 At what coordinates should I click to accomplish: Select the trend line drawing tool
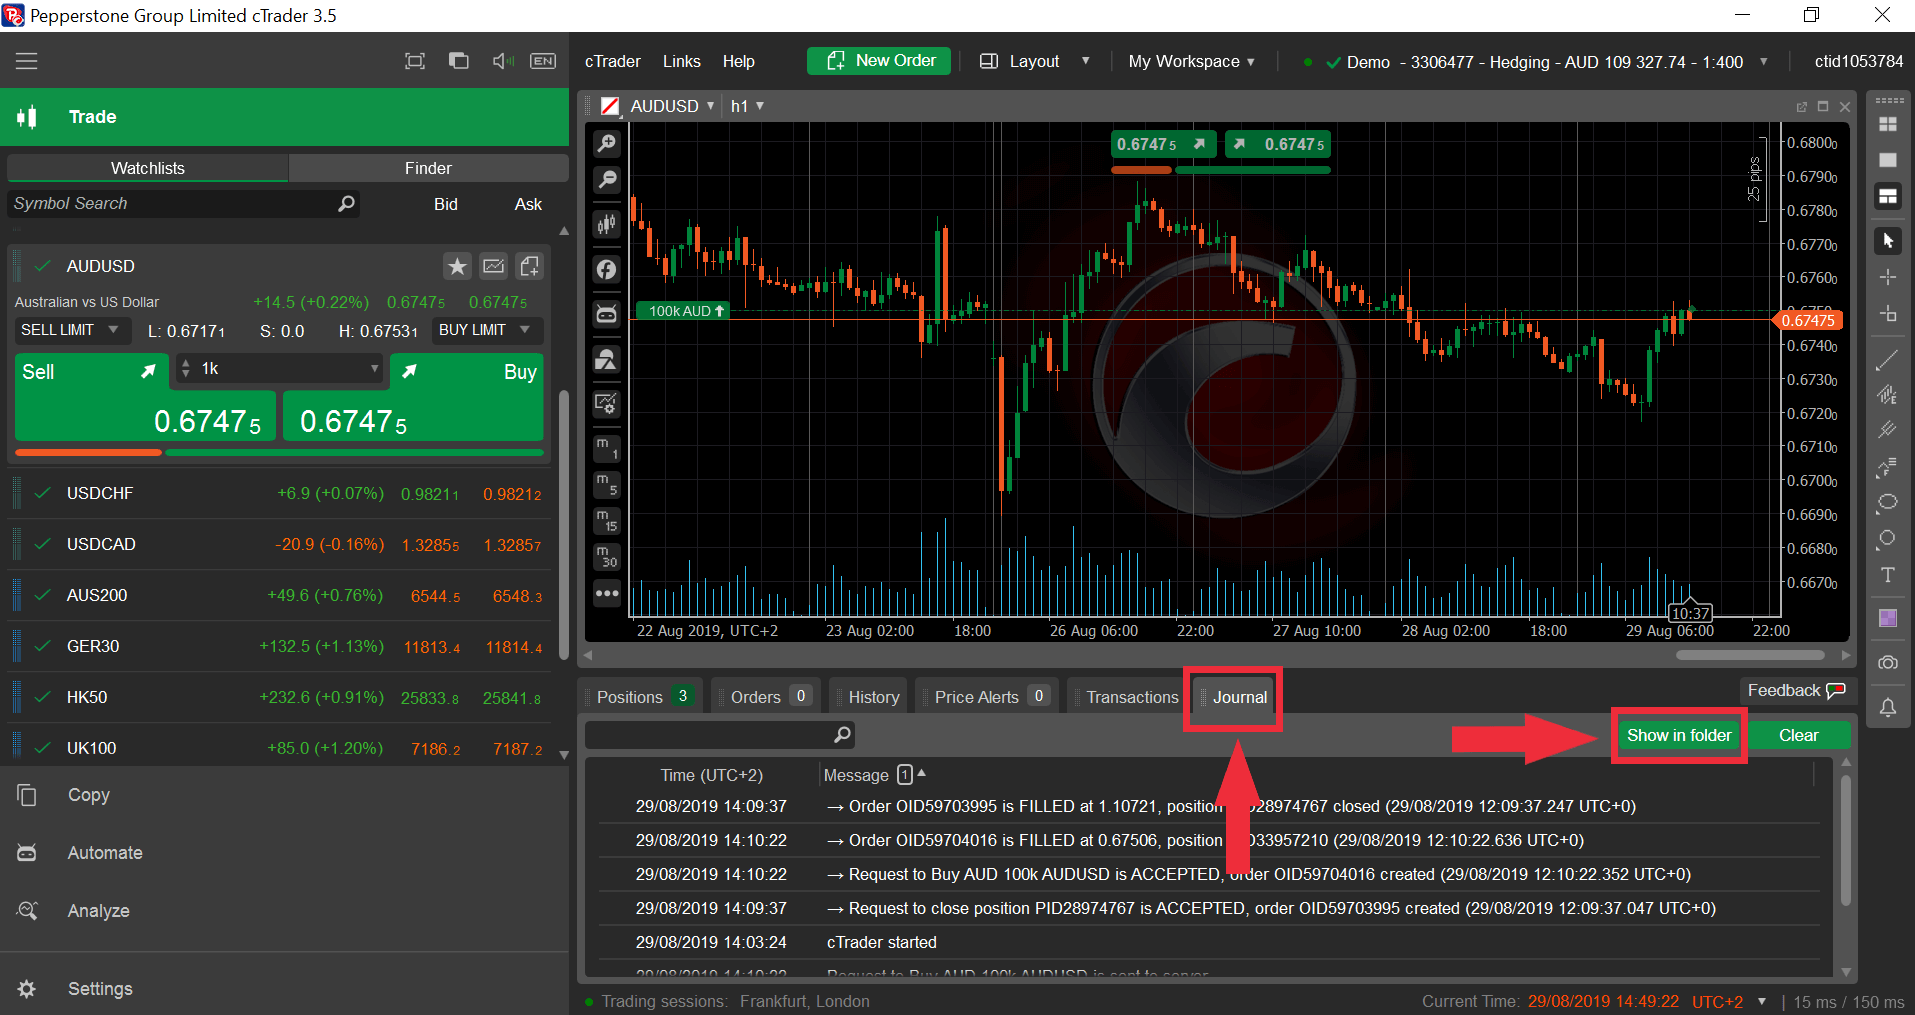(1888, 359)
